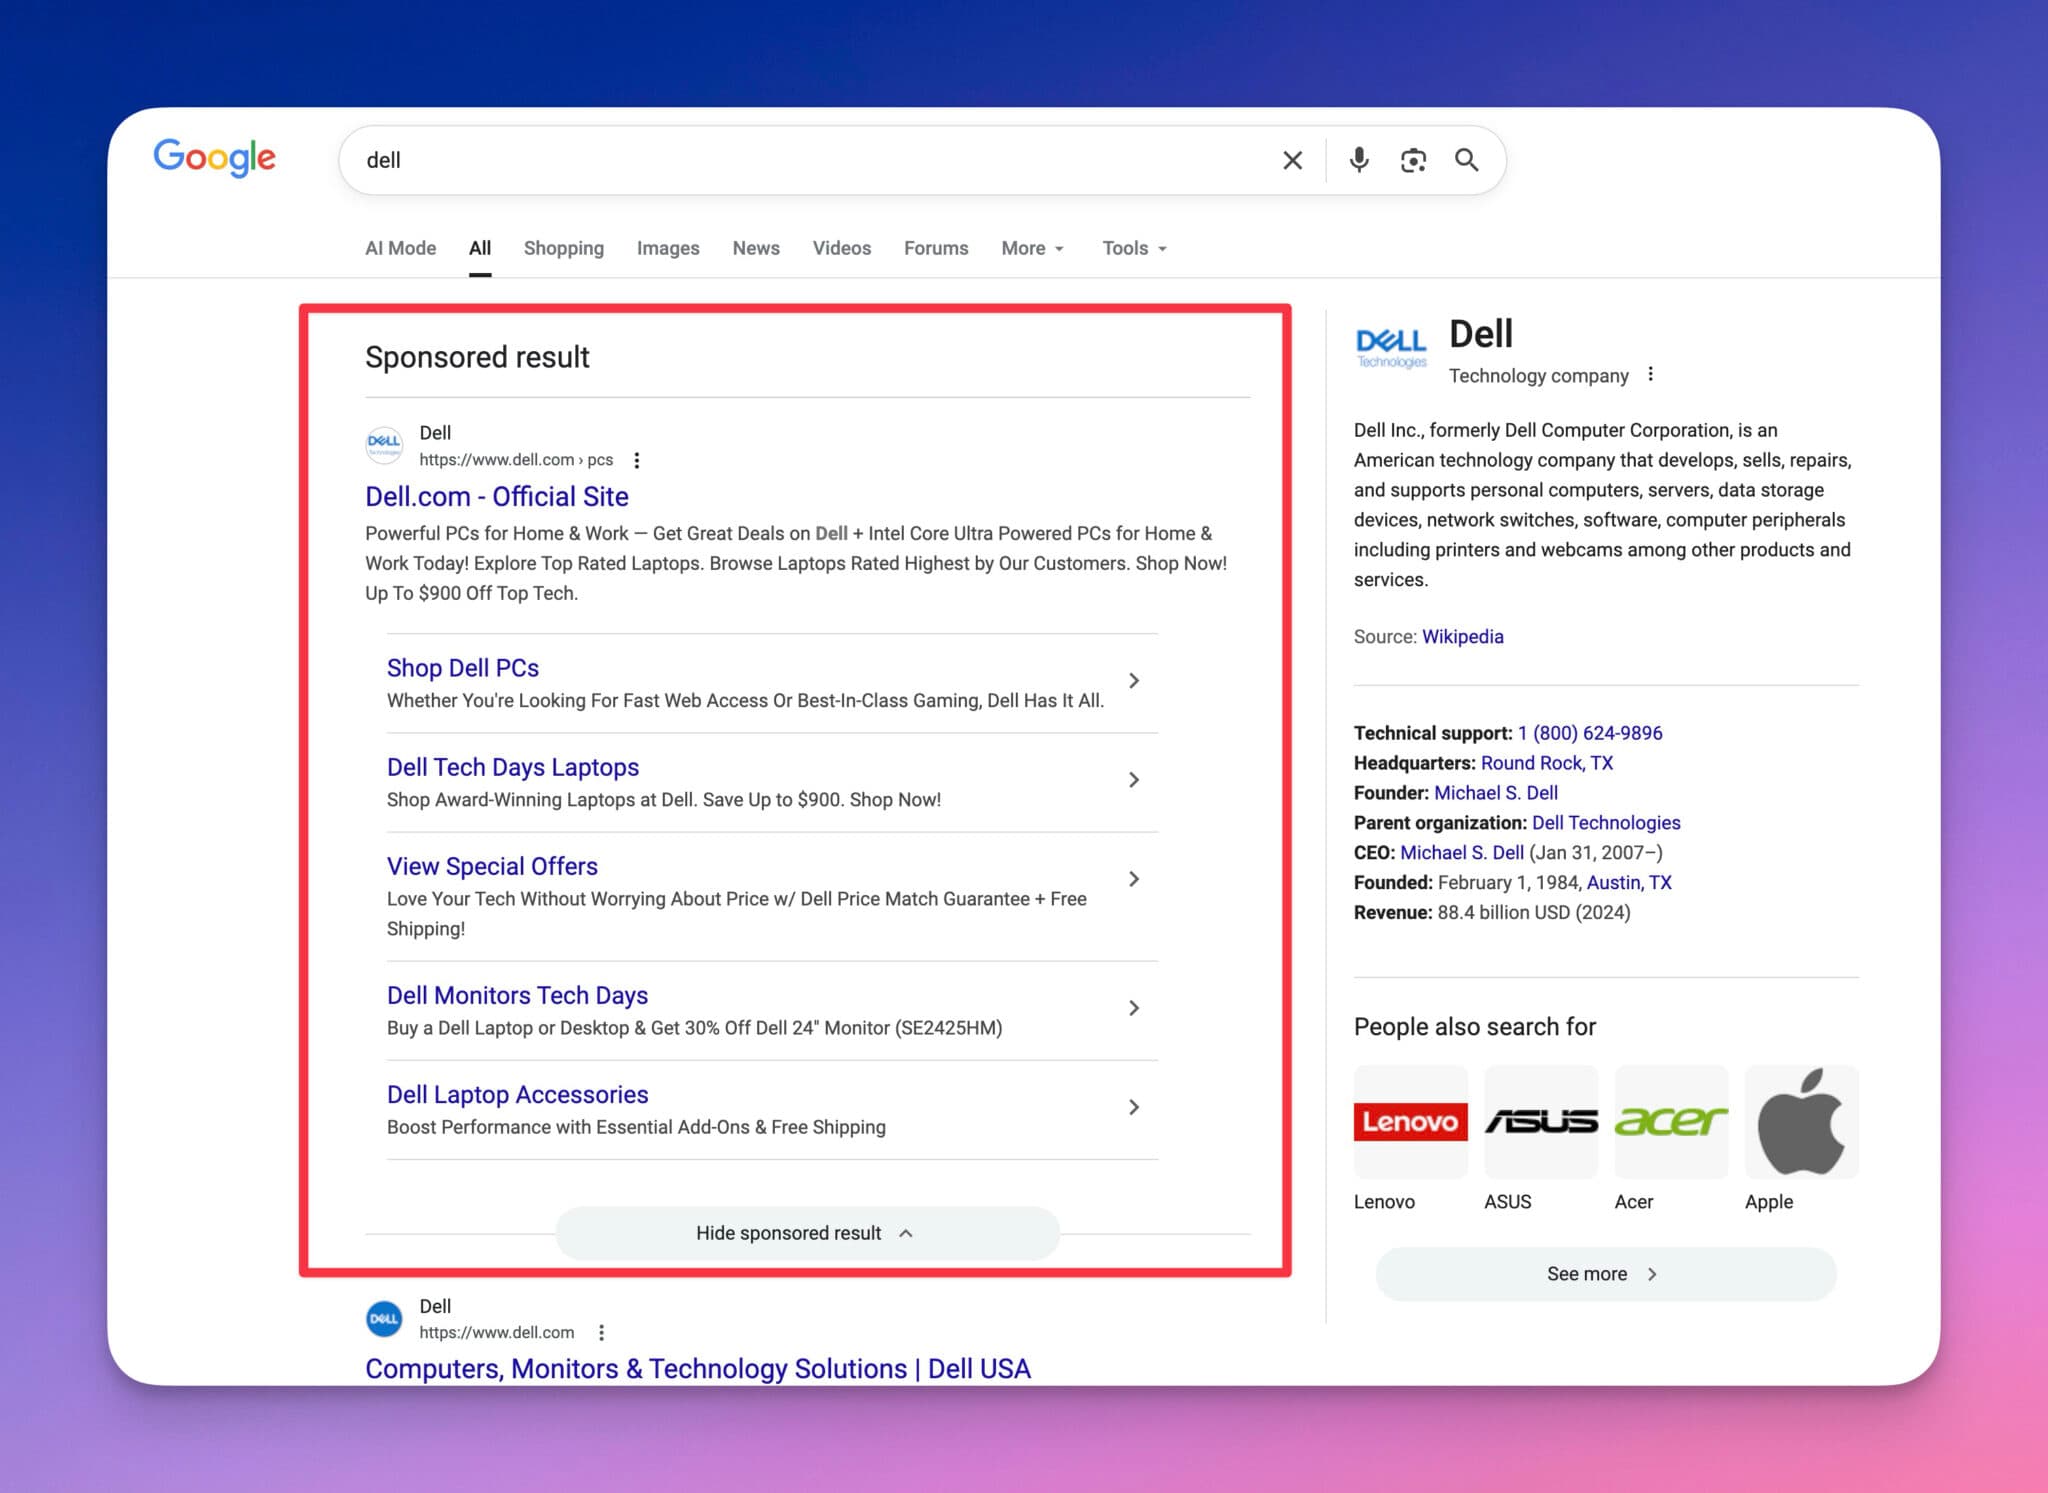Collapse the ad with Hide sponsored result

pos(807,1232)
